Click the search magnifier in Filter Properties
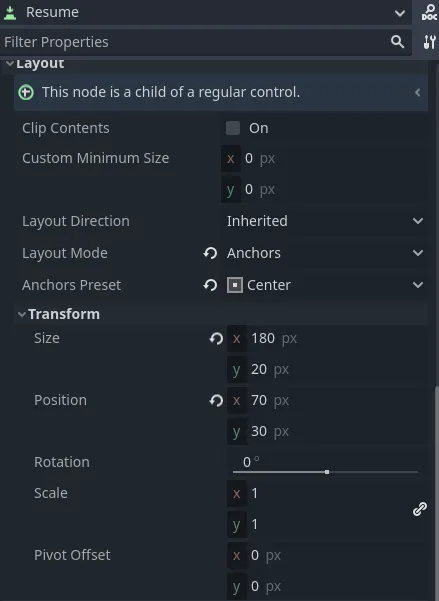Screen dimensions: 439x601 [x=398, y=41]
